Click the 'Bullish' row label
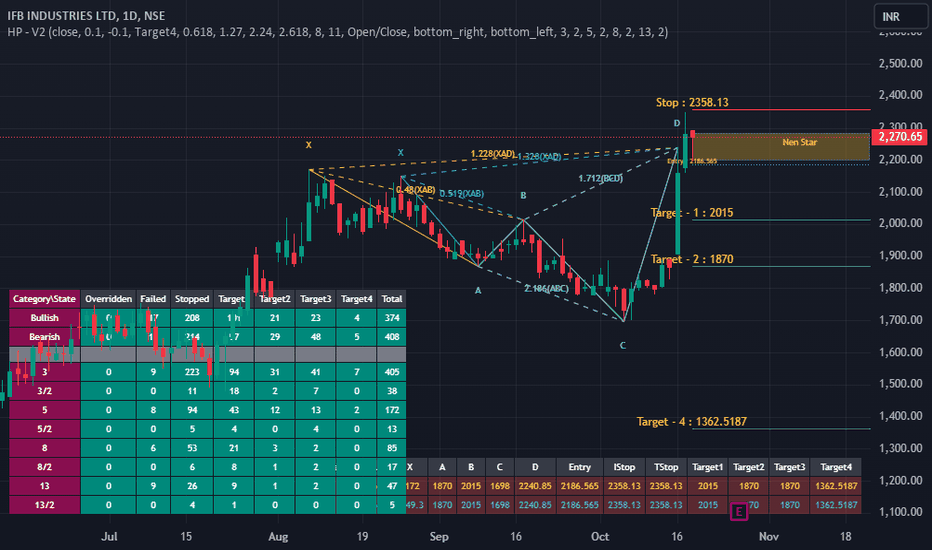Image resolution: width=932 pixels, height=550 pixels. [45, 318]
